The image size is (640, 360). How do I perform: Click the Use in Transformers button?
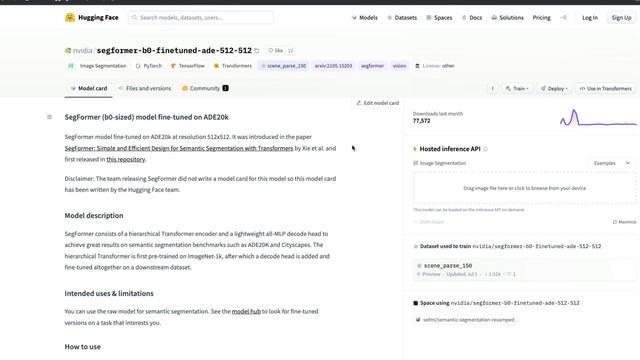click(x=606, y=89)
